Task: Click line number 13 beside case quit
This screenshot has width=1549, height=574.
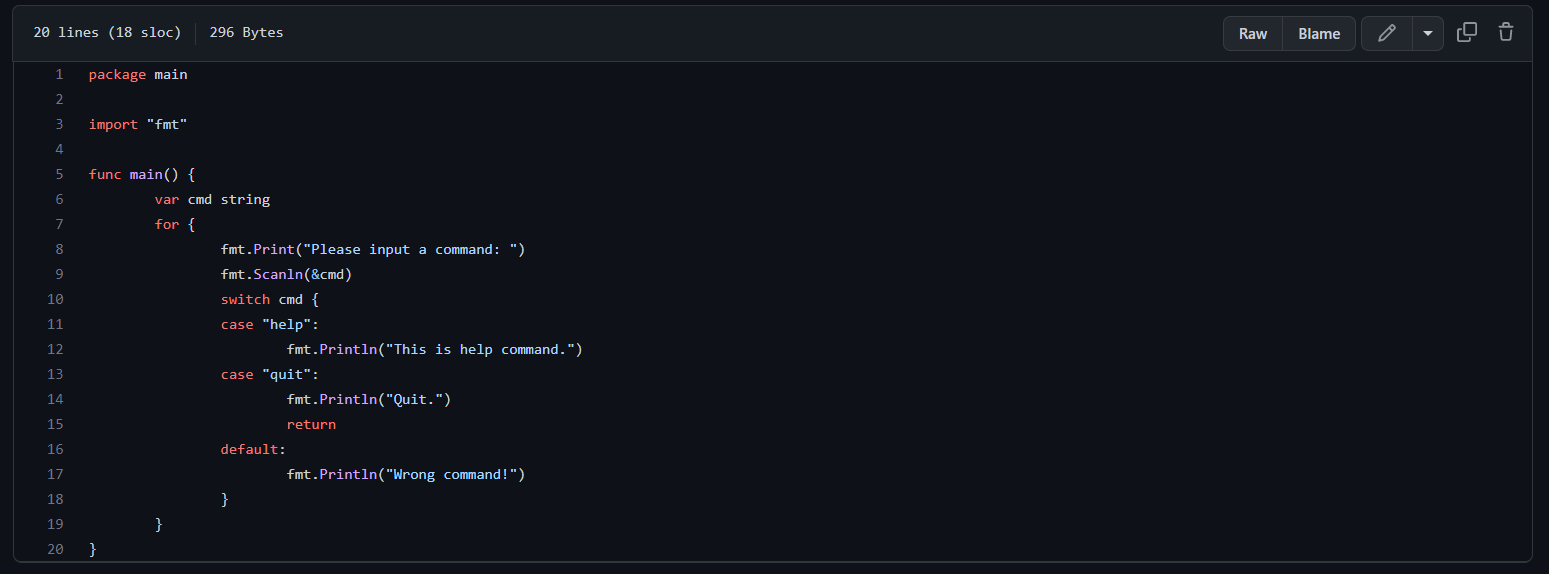Action: tap(55, 374)
